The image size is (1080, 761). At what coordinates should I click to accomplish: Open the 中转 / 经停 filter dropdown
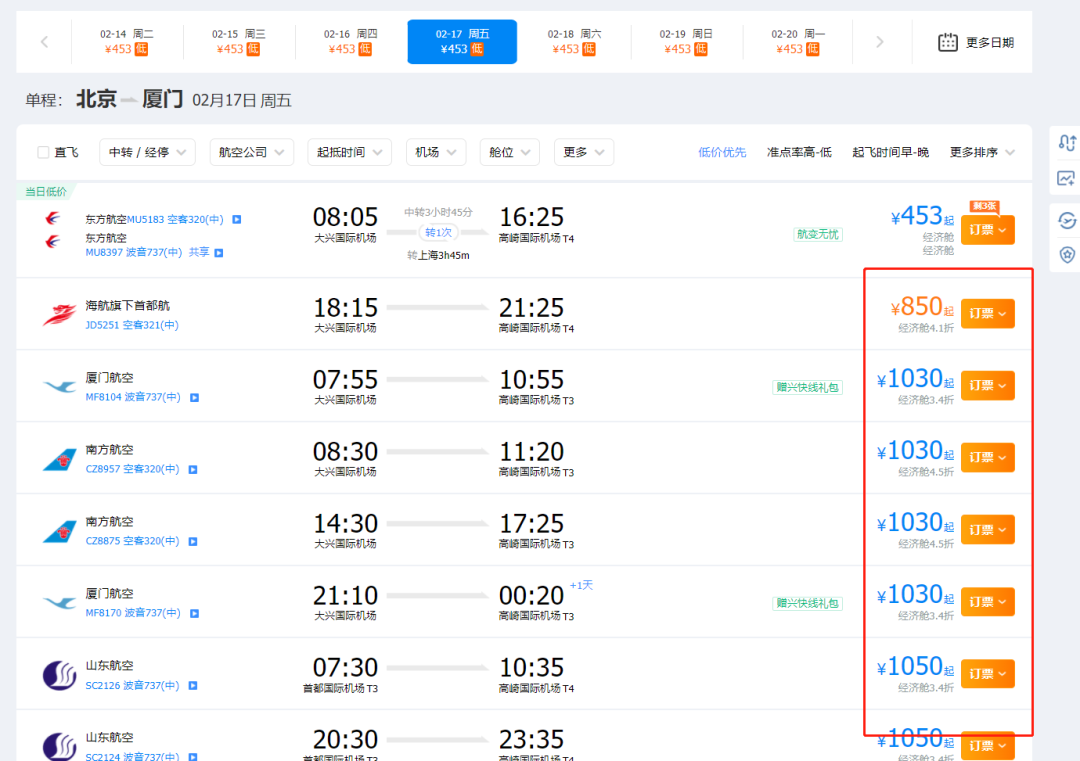point(147,152)
